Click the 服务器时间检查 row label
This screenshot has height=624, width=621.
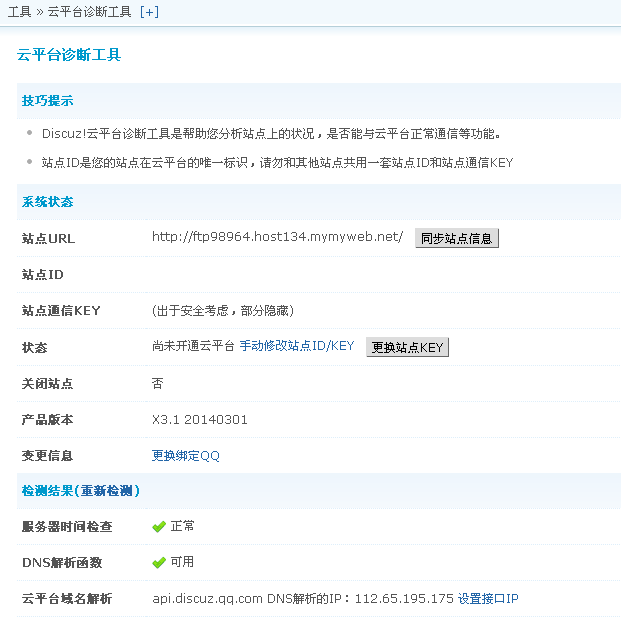tap(67, 527)
